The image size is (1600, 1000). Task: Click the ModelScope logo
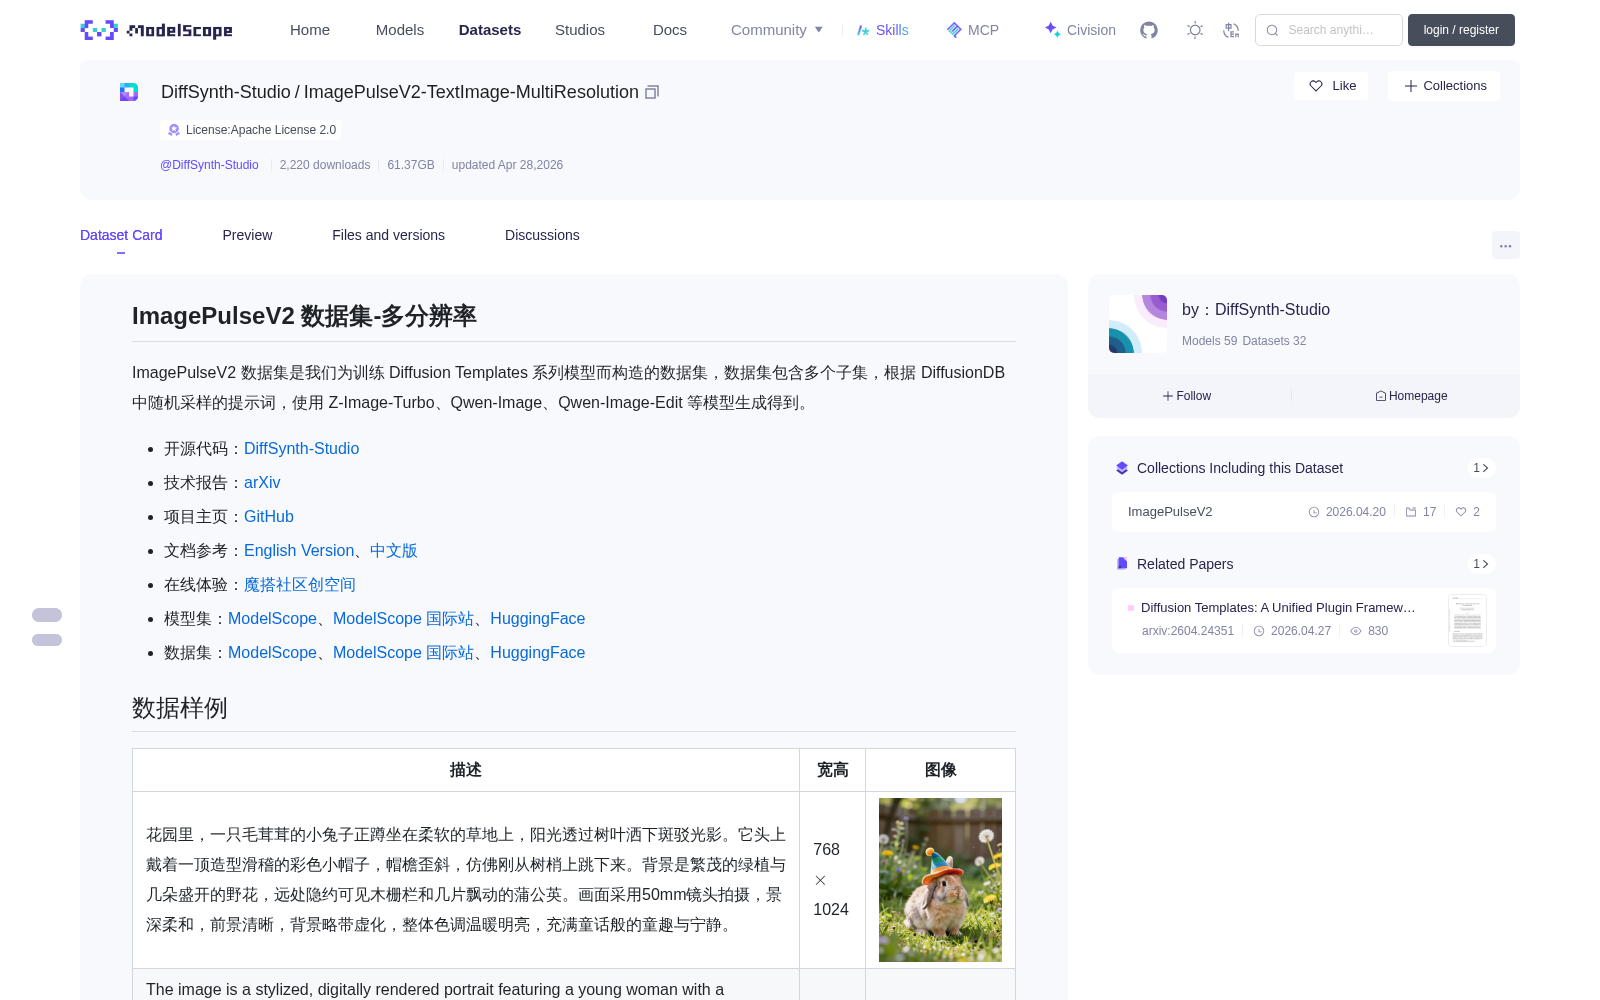[157, 30]
